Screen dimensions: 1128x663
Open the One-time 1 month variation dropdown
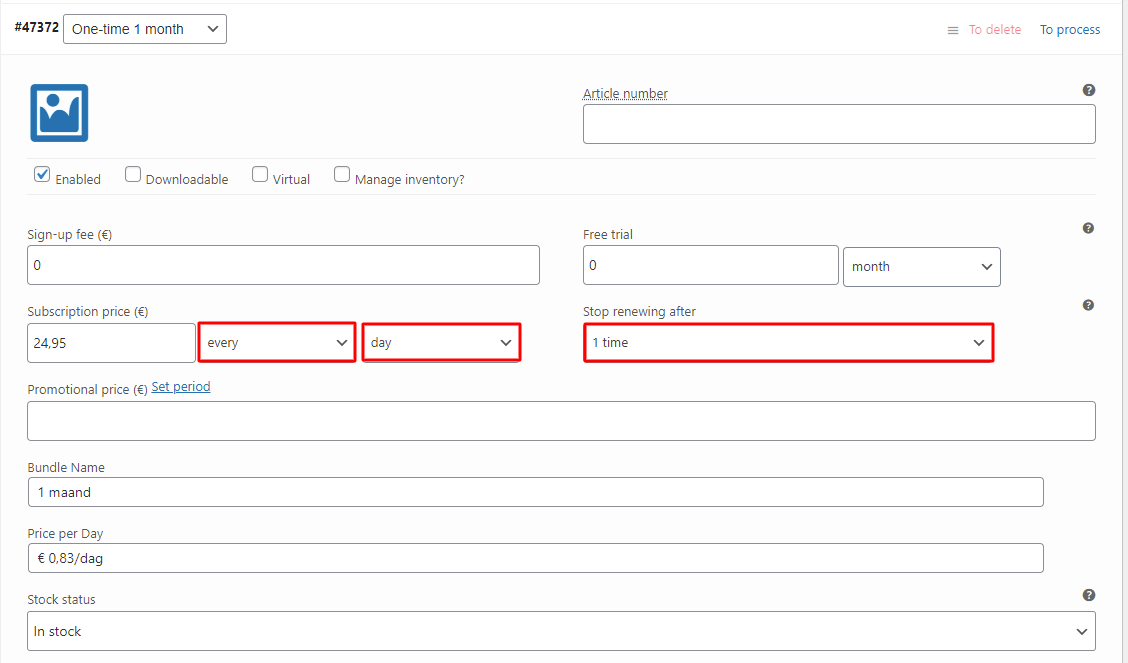[145, 29]
